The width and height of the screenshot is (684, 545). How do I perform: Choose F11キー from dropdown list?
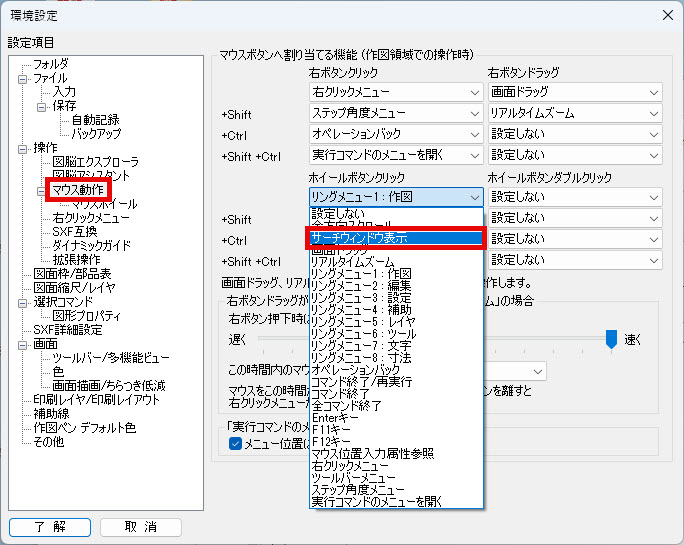[332, 429]
